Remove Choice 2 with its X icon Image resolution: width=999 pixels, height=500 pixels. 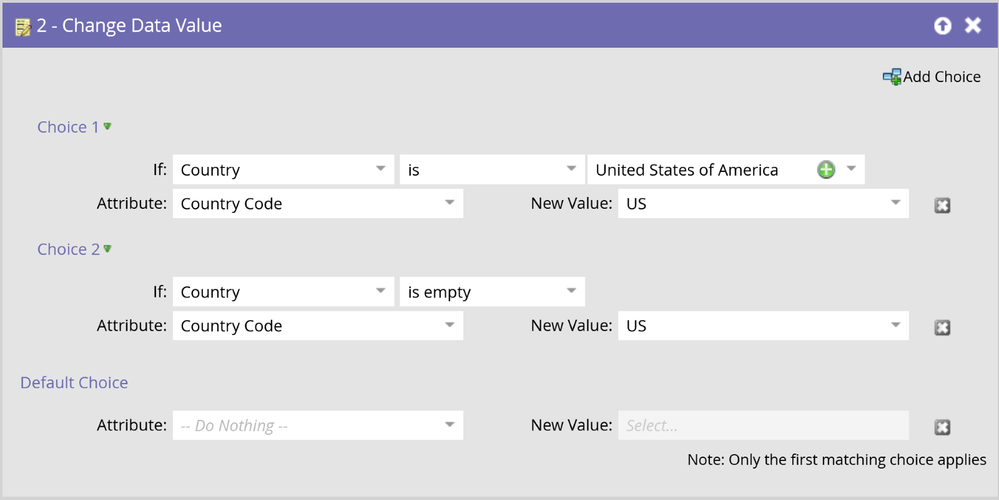tap(942, 327)
